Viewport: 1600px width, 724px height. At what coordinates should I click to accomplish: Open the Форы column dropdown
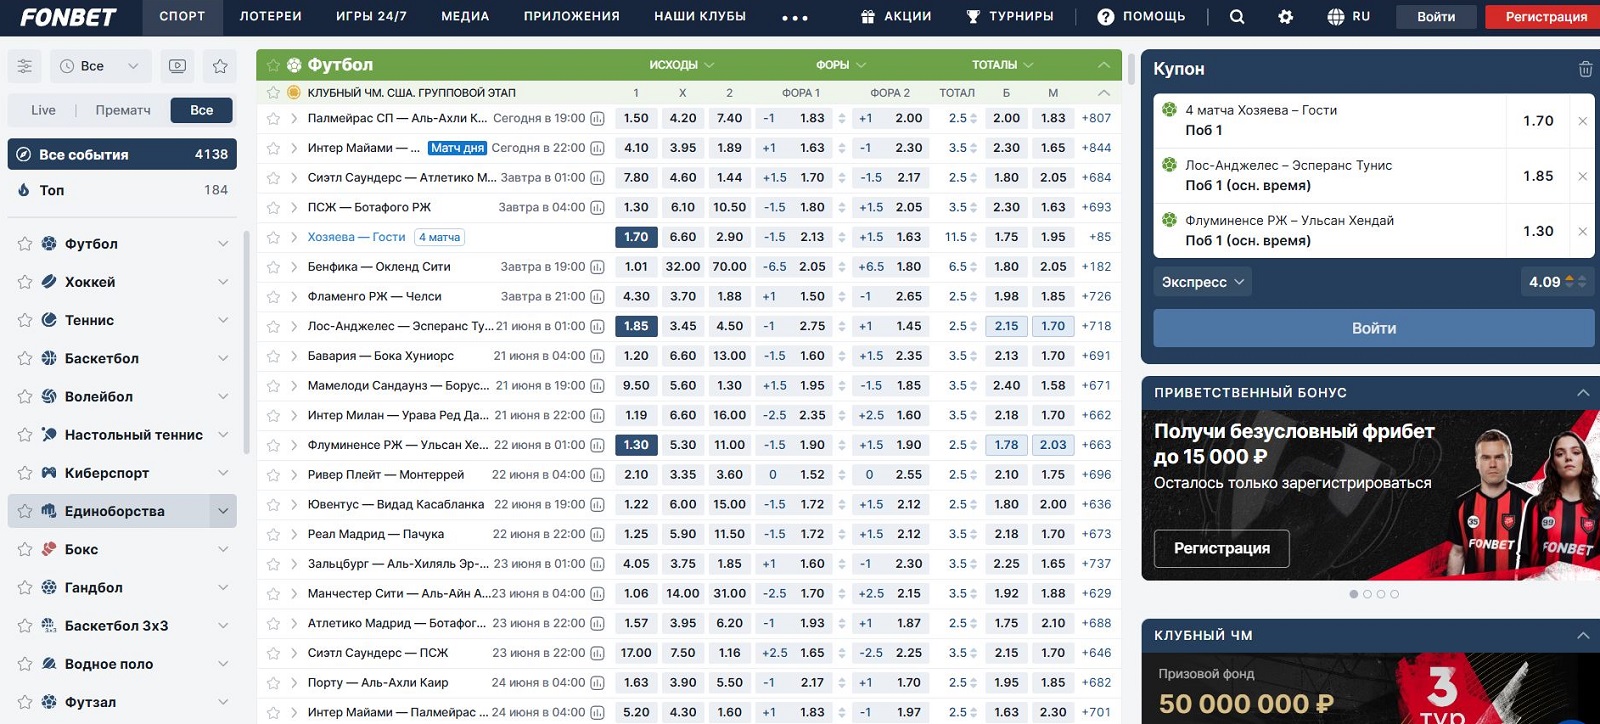[x=841, y=65]
